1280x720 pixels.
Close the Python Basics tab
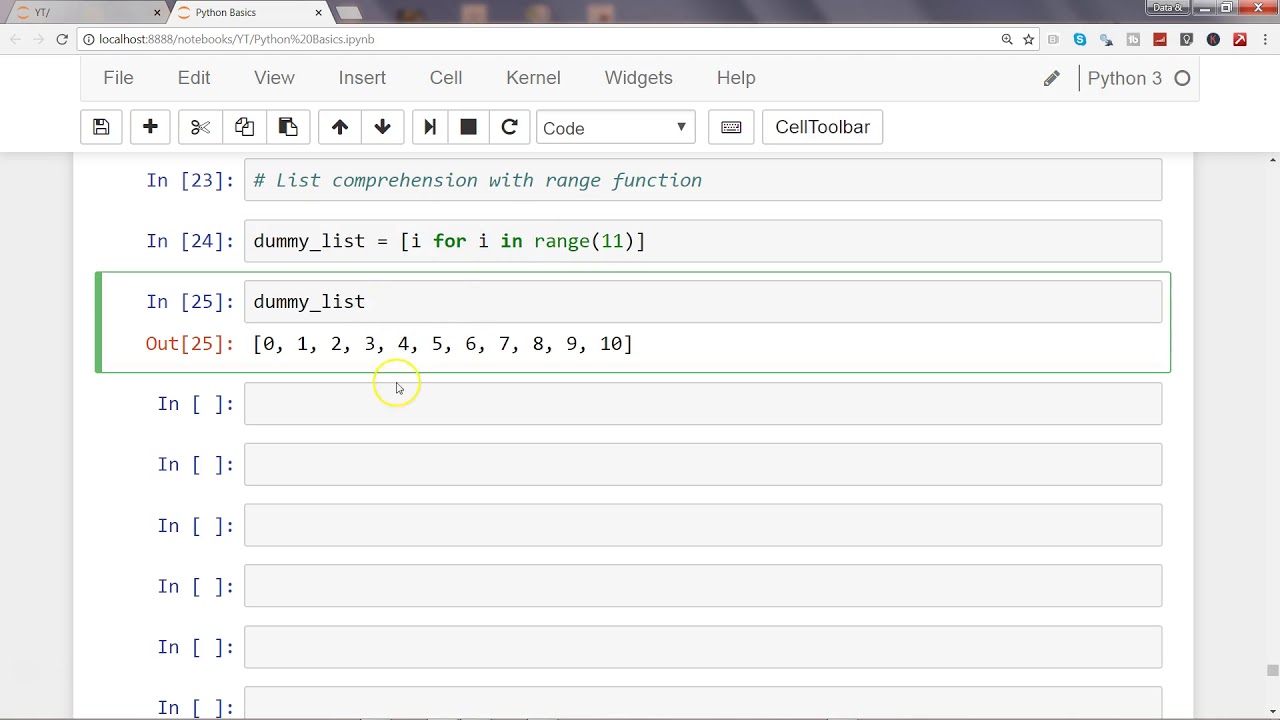(x=319, y=12)
